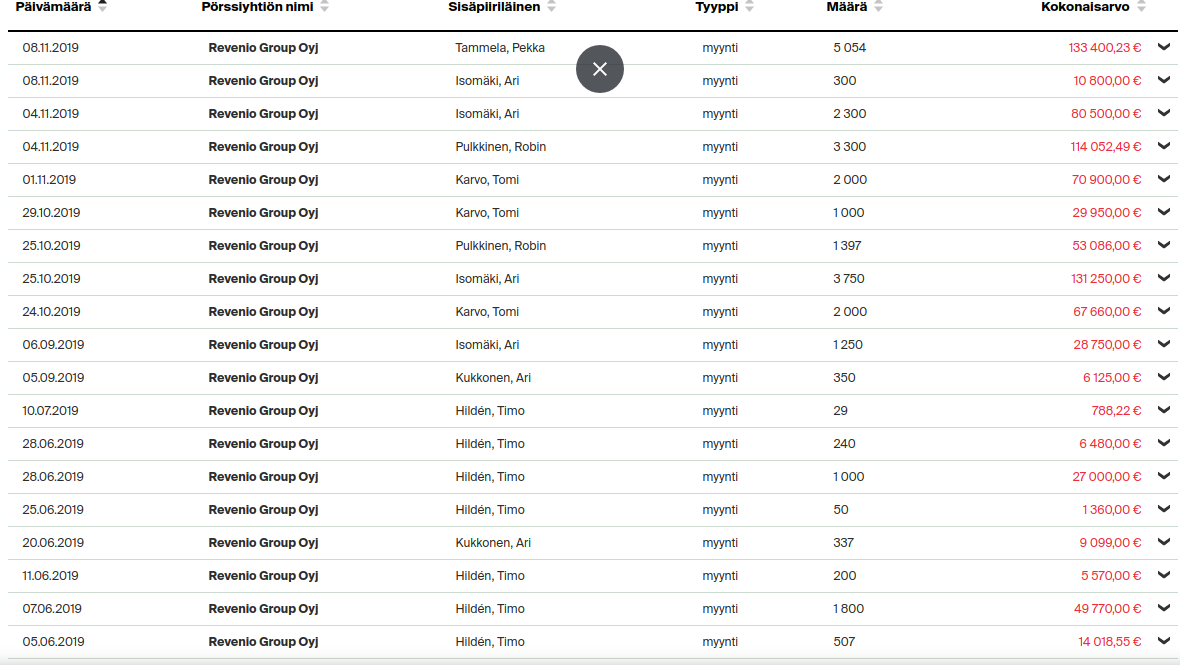
Task: Sort by Sisäpiiriläinen column arrows
Action: pyautogui.click(x=552, y=7)
